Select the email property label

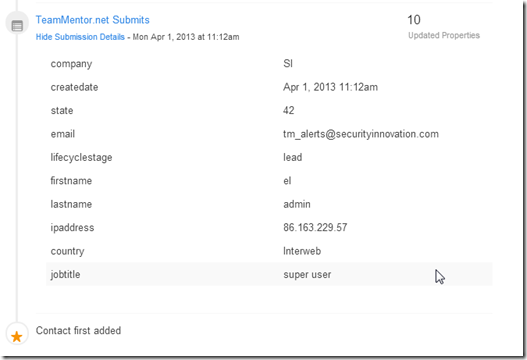tap(63, 134)
